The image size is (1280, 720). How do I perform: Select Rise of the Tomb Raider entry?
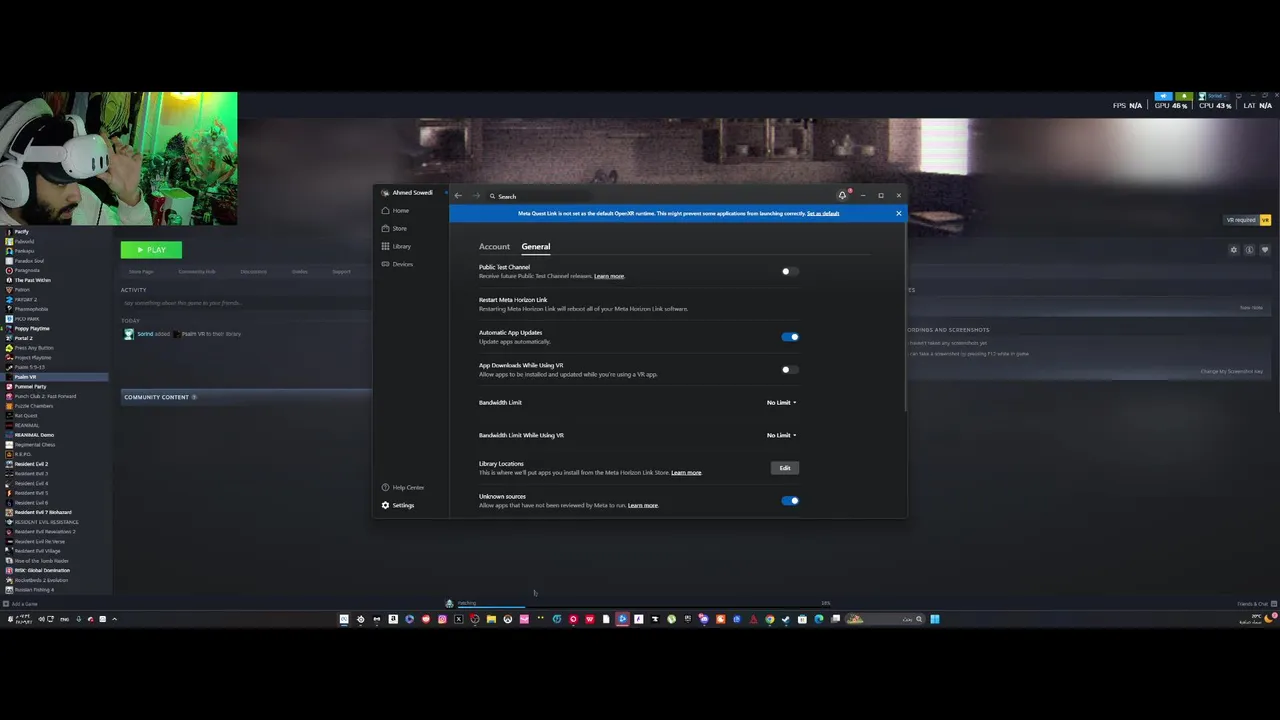(54, 561)
